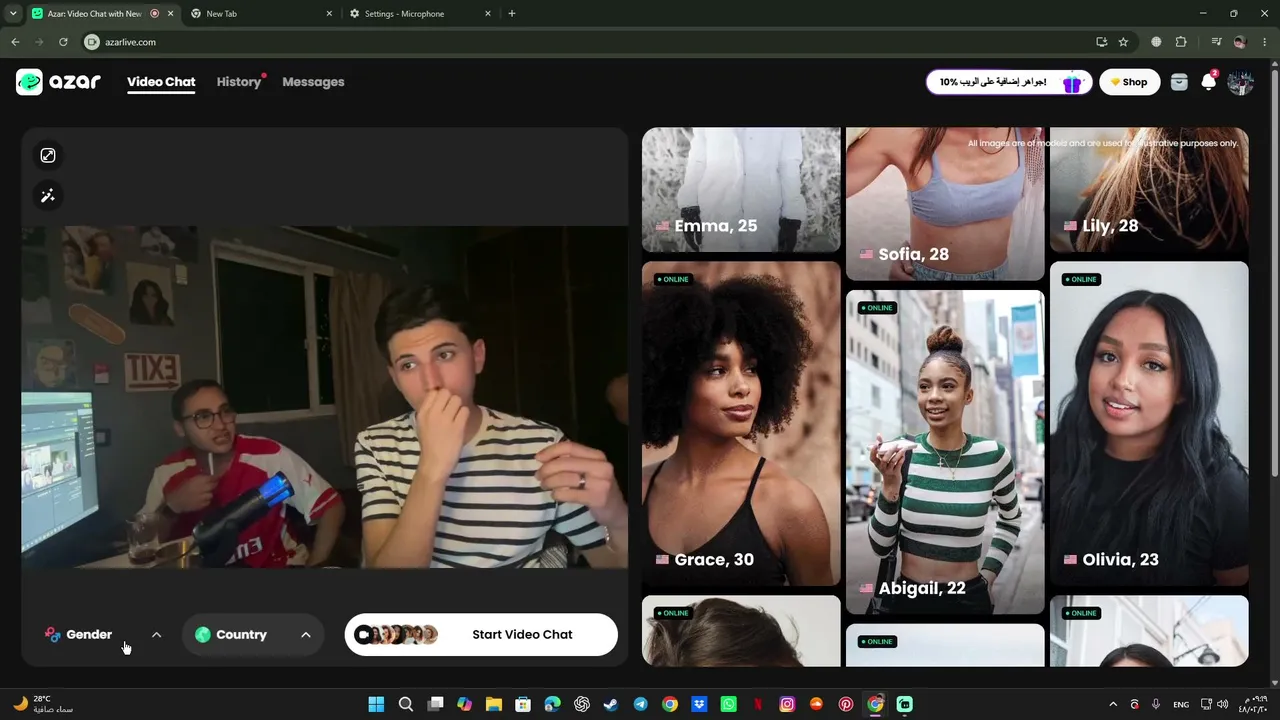Open ChatGPT from the taskbar
1280x720 pixels.
click(x=582, y=704)
